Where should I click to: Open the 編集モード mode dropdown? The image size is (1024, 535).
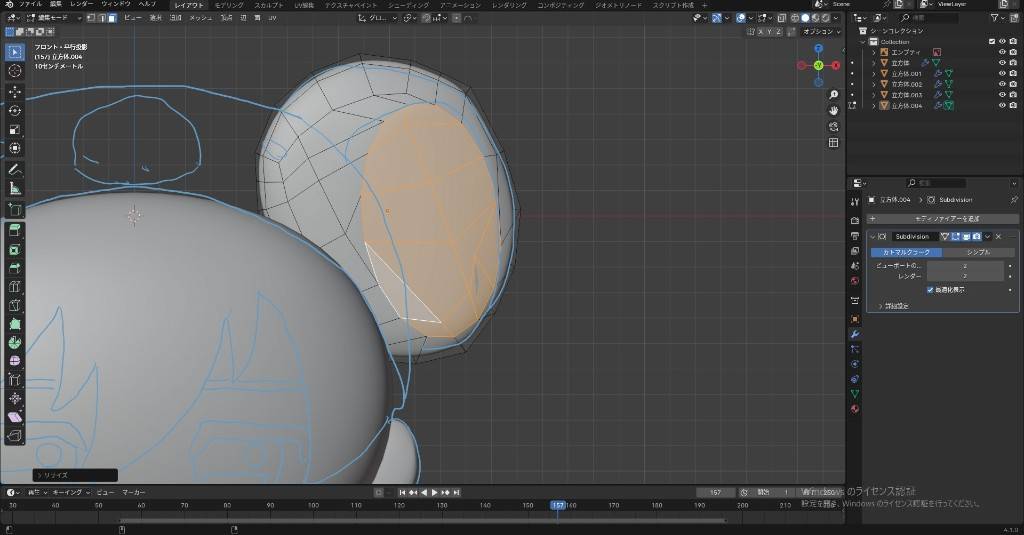pyautogui.click(x=54, y=18)
